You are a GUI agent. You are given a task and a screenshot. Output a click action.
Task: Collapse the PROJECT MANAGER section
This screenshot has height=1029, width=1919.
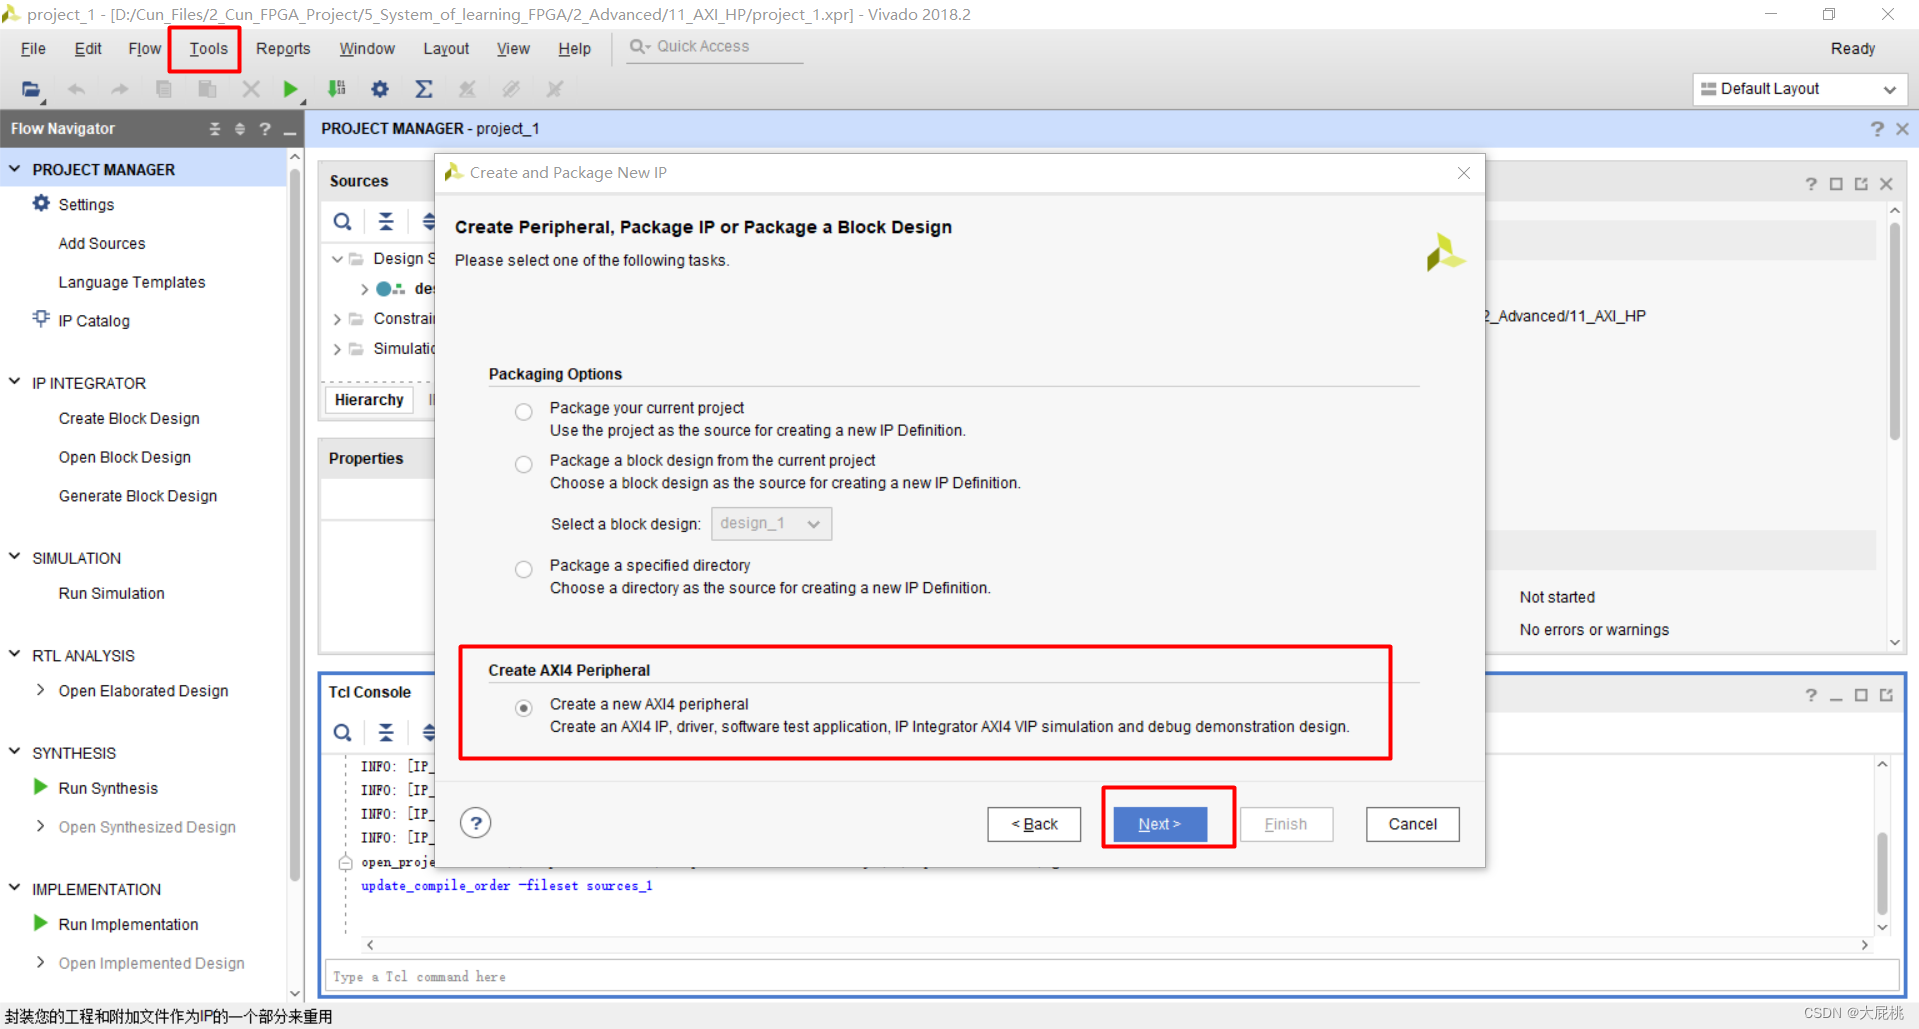(x=15, y=169)
